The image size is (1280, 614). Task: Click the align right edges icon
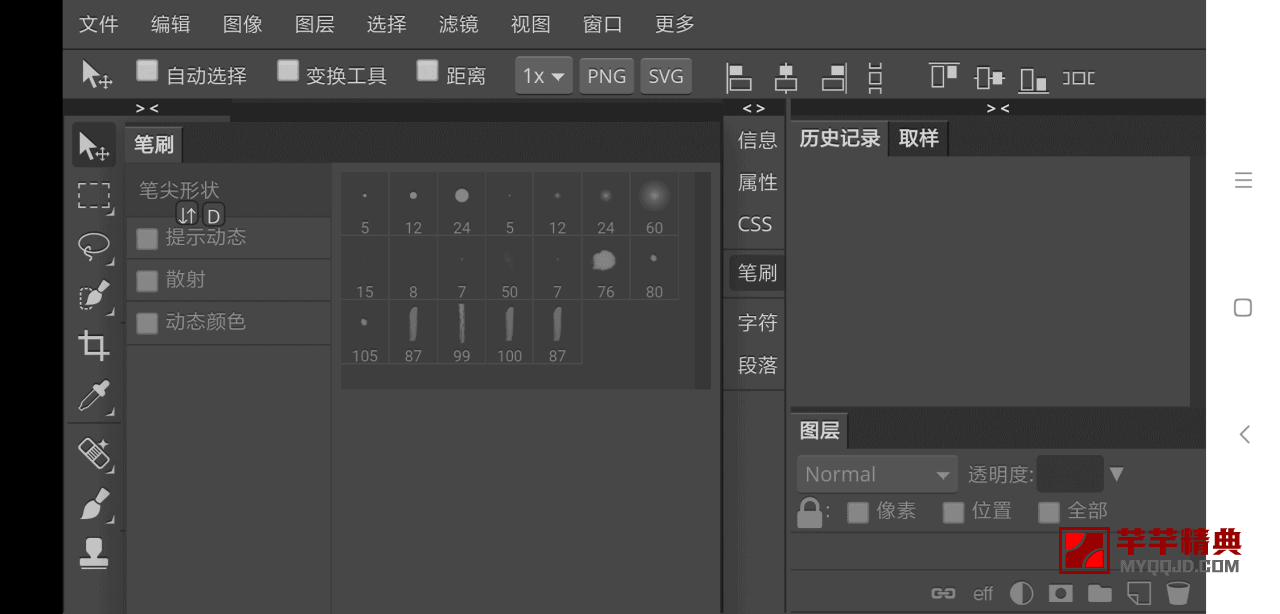pyautogui.click(x=834, y=77)
